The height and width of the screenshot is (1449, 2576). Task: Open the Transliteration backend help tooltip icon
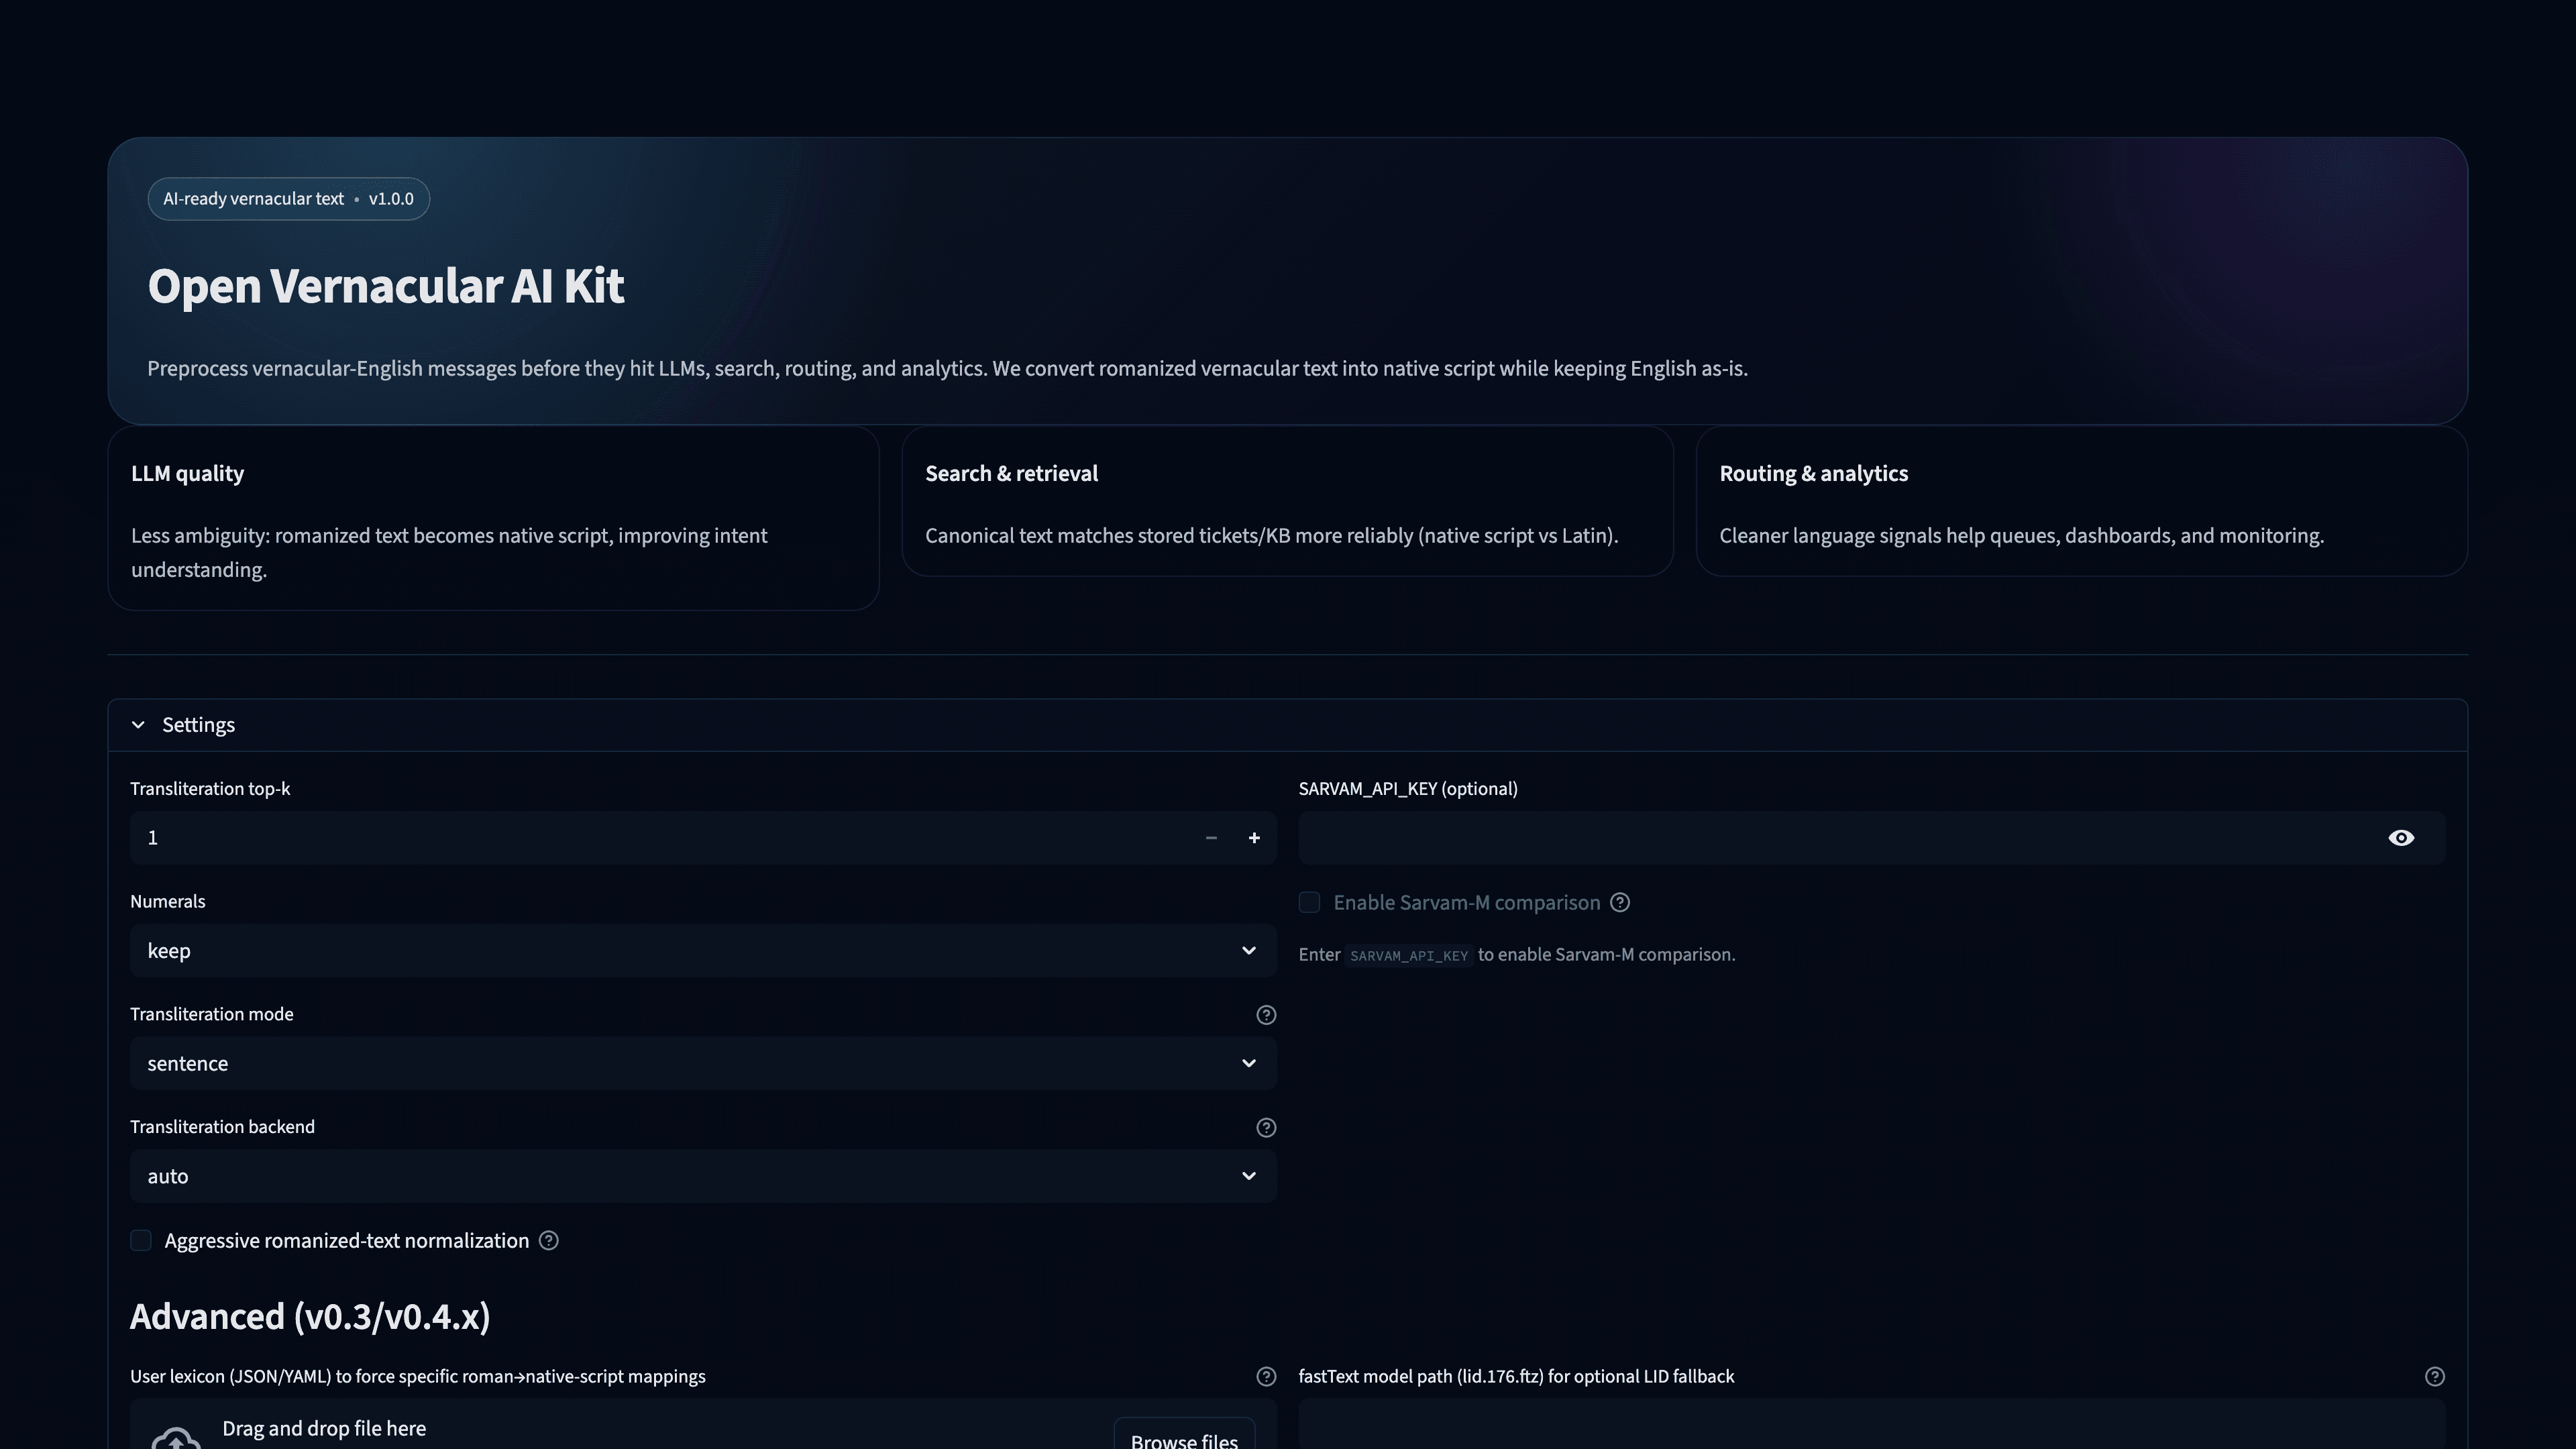1265,1127
